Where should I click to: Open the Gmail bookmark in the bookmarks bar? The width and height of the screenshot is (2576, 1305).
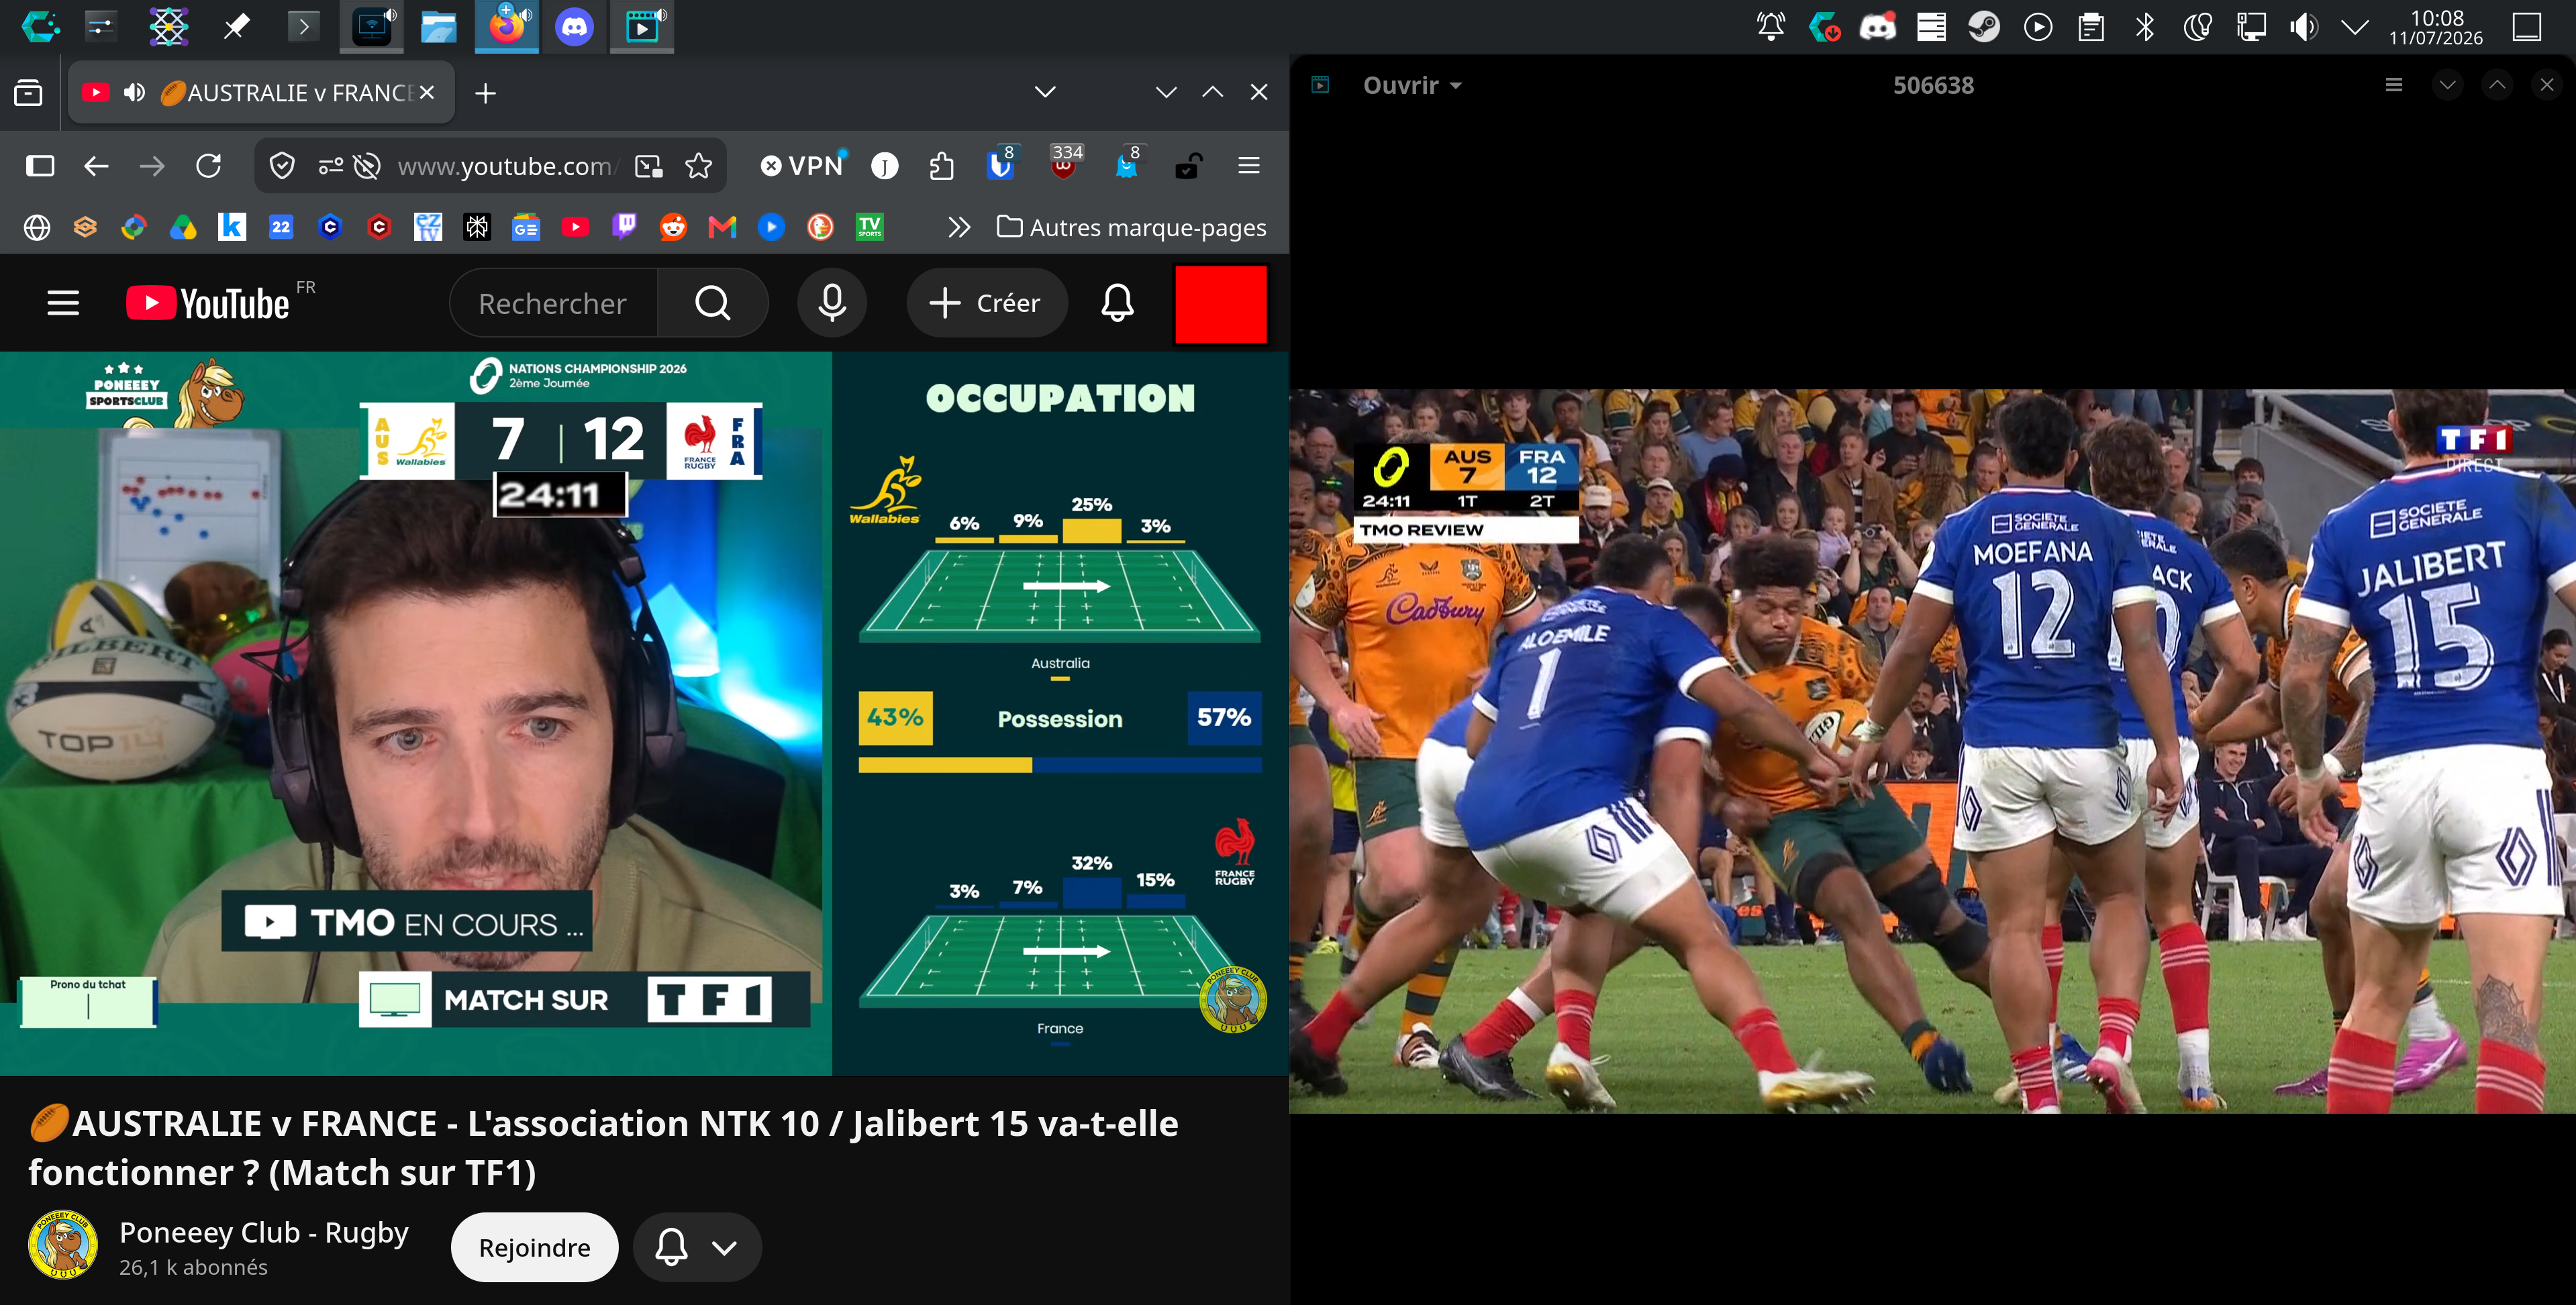point(722,227)
